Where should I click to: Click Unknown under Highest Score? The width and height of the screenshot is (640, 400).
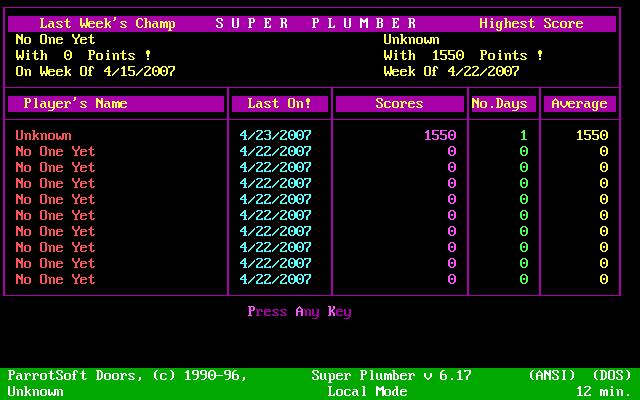pyautogui.click(x=411, y=40)
